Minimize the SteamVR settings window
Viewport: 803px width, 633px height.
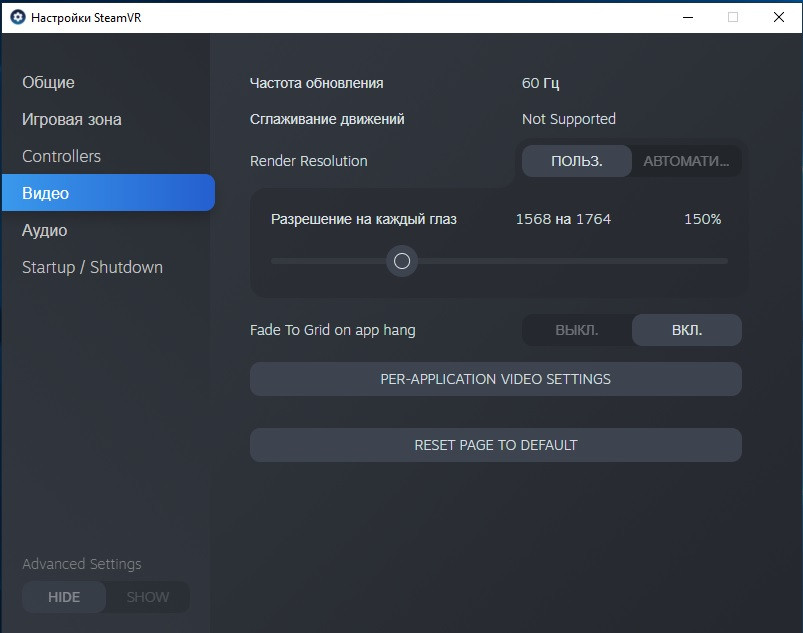tap(687, 17)
